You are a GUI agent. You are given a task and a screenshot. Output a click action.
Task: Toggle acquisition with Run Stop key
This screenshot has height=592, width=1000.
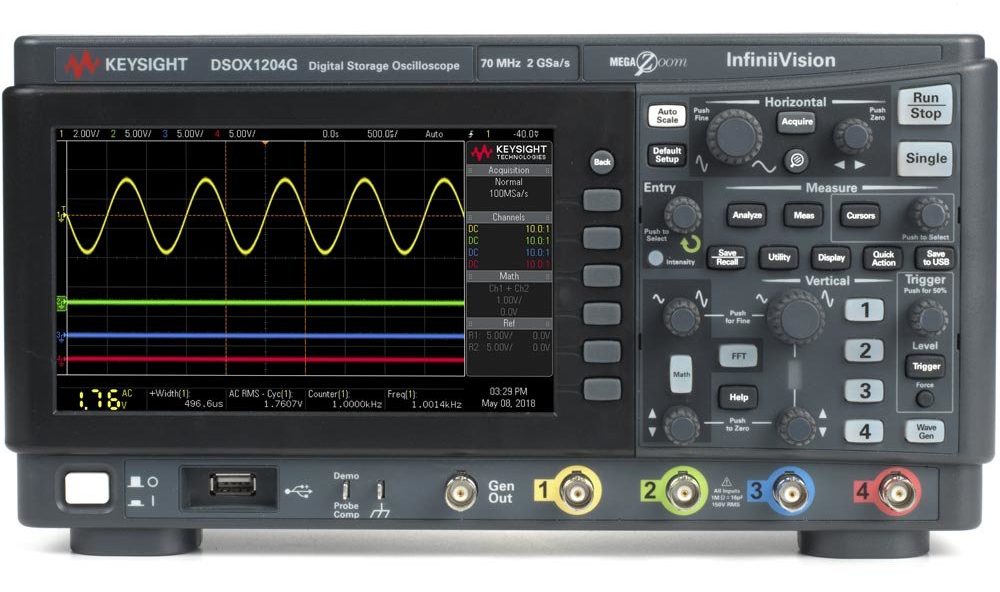click(x=925, y=106)
